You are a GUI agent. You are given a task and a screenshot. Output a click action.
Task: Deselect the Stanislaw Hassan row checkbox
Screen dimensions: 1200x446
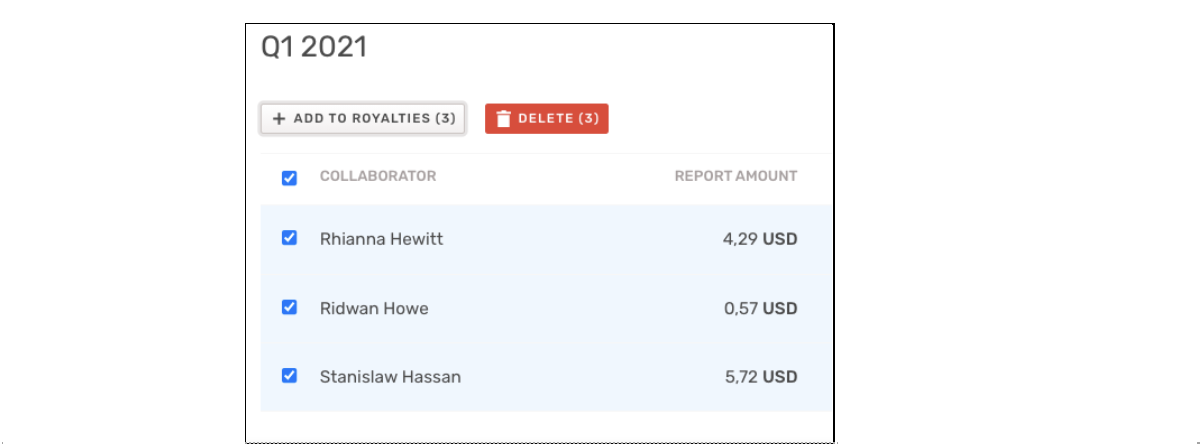tap(289, 376)
